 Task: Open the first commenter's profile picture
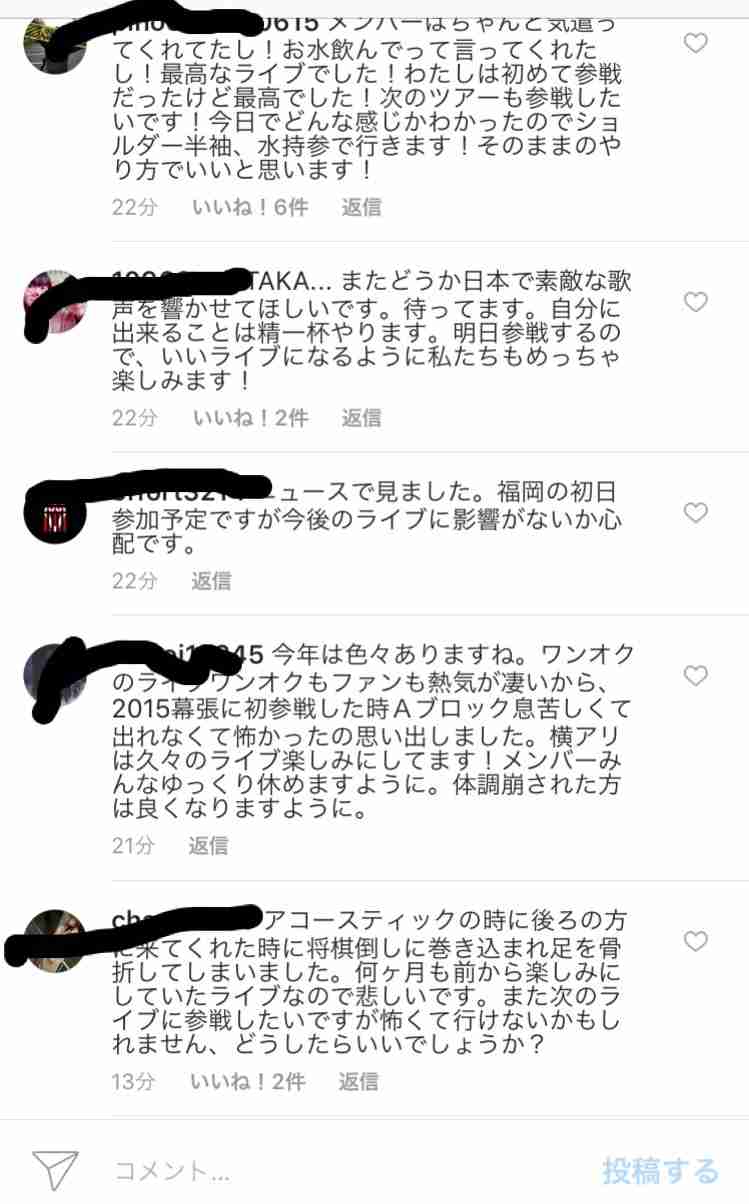(x=53, y=42)
